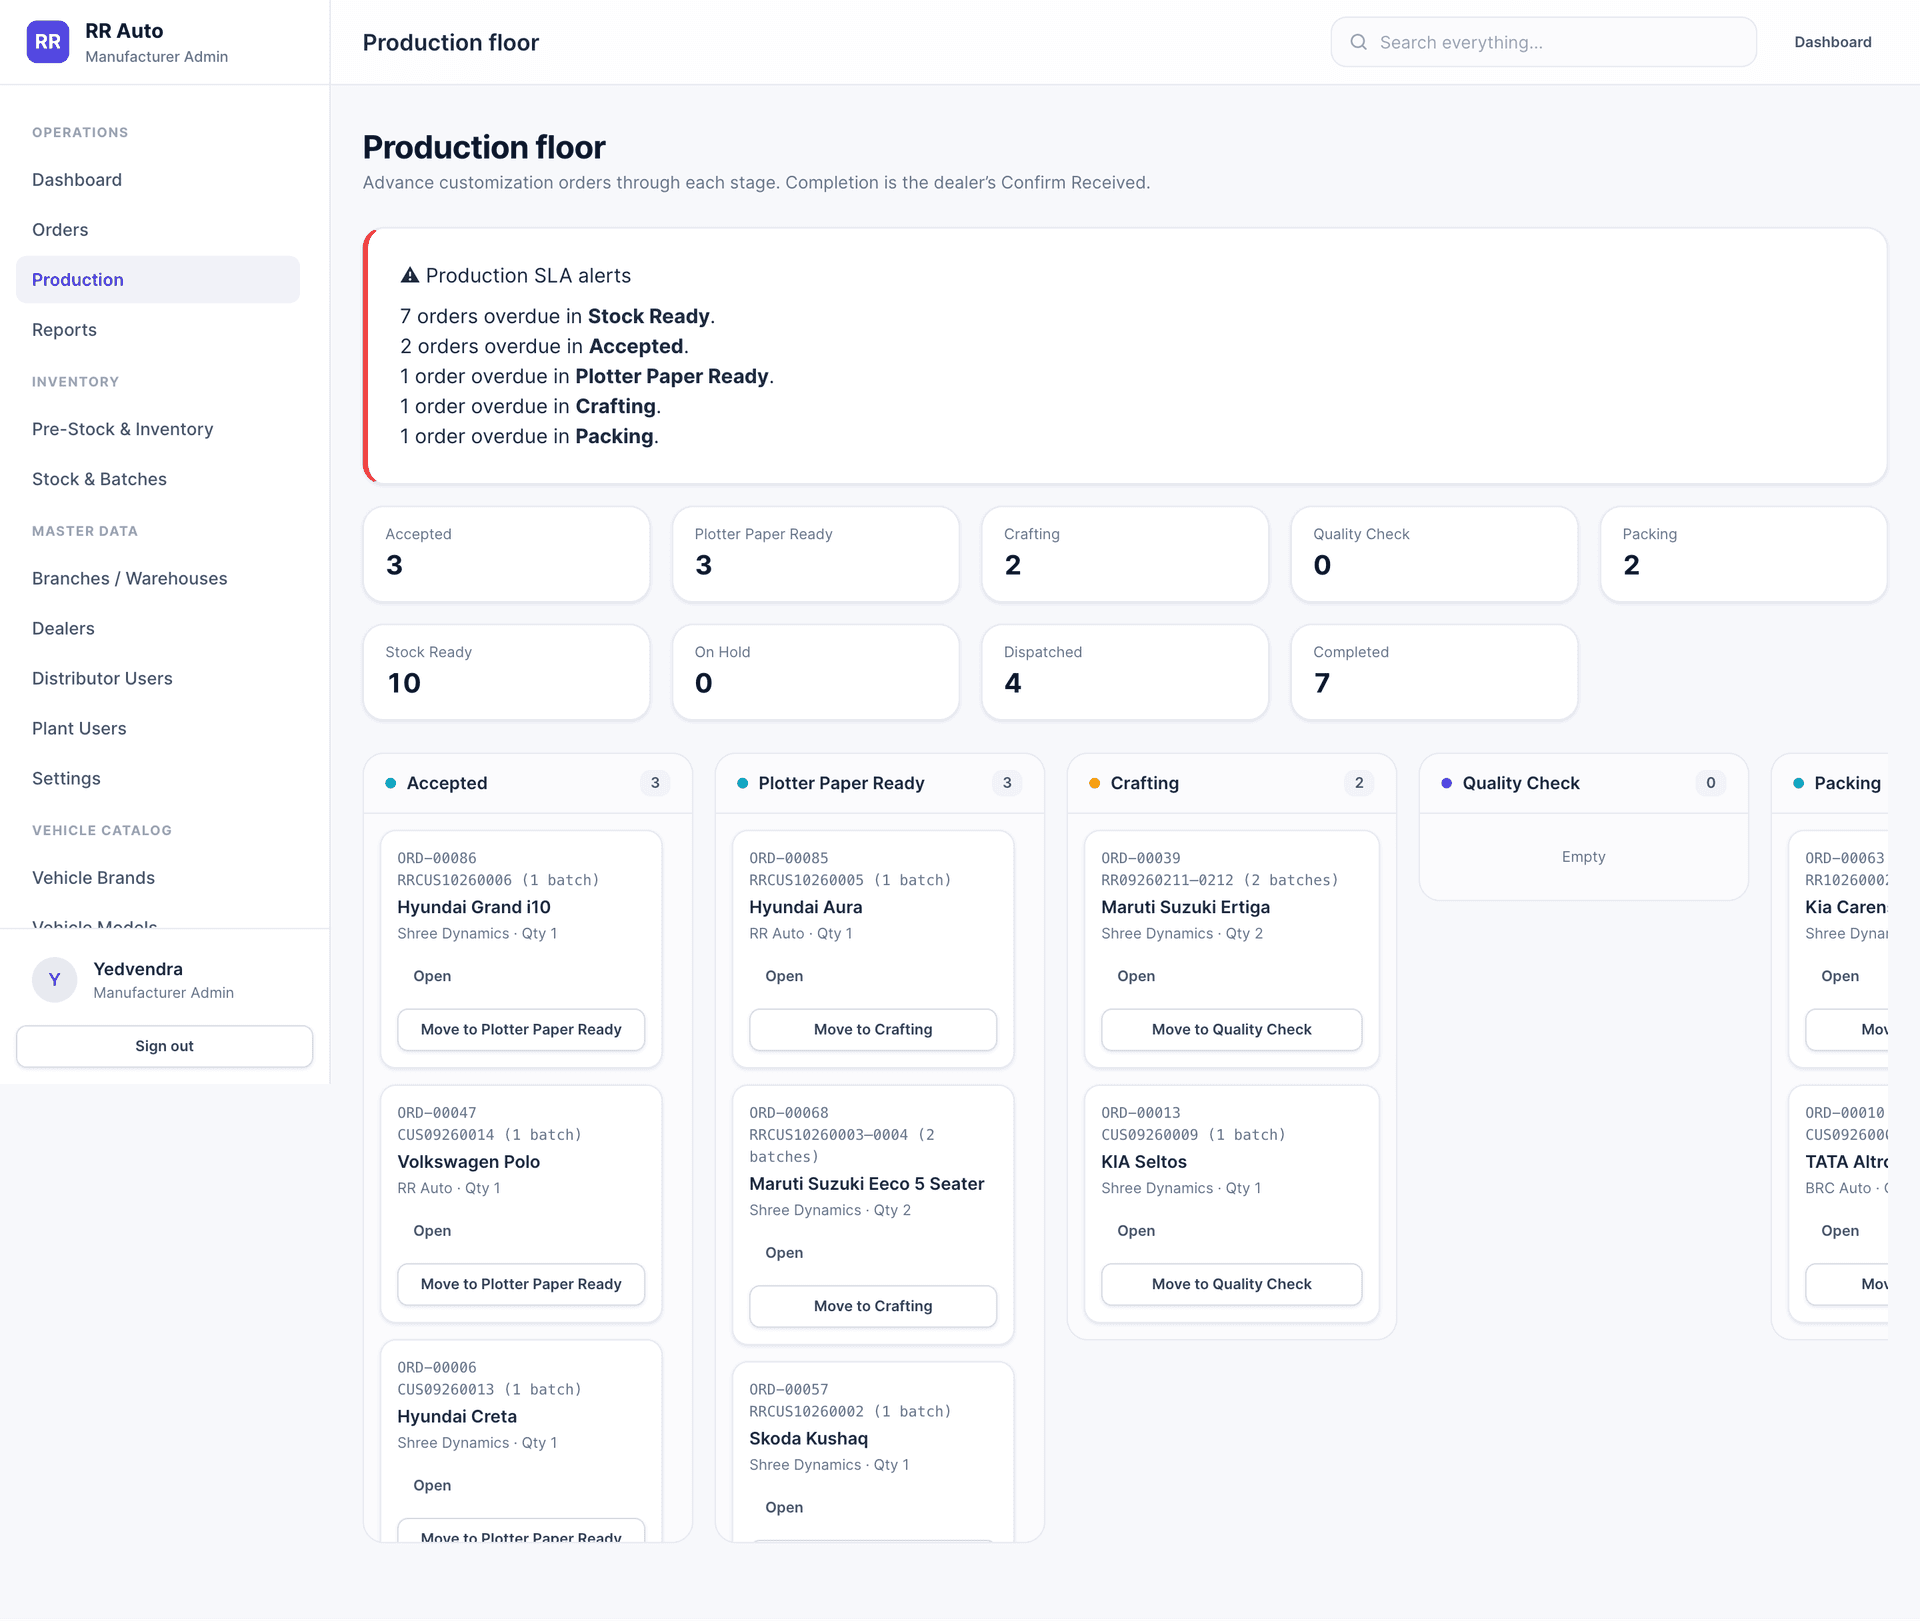Click order ID ORD-00086 text

437,858
